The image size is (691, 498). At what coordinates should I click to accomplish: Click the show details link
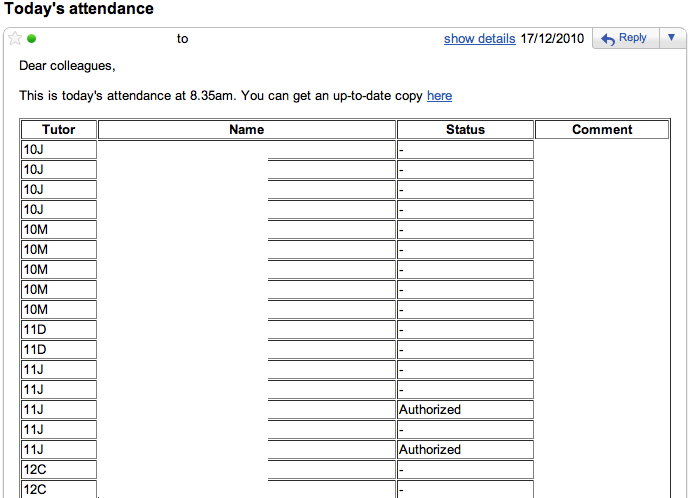click(x=479, y=38)
